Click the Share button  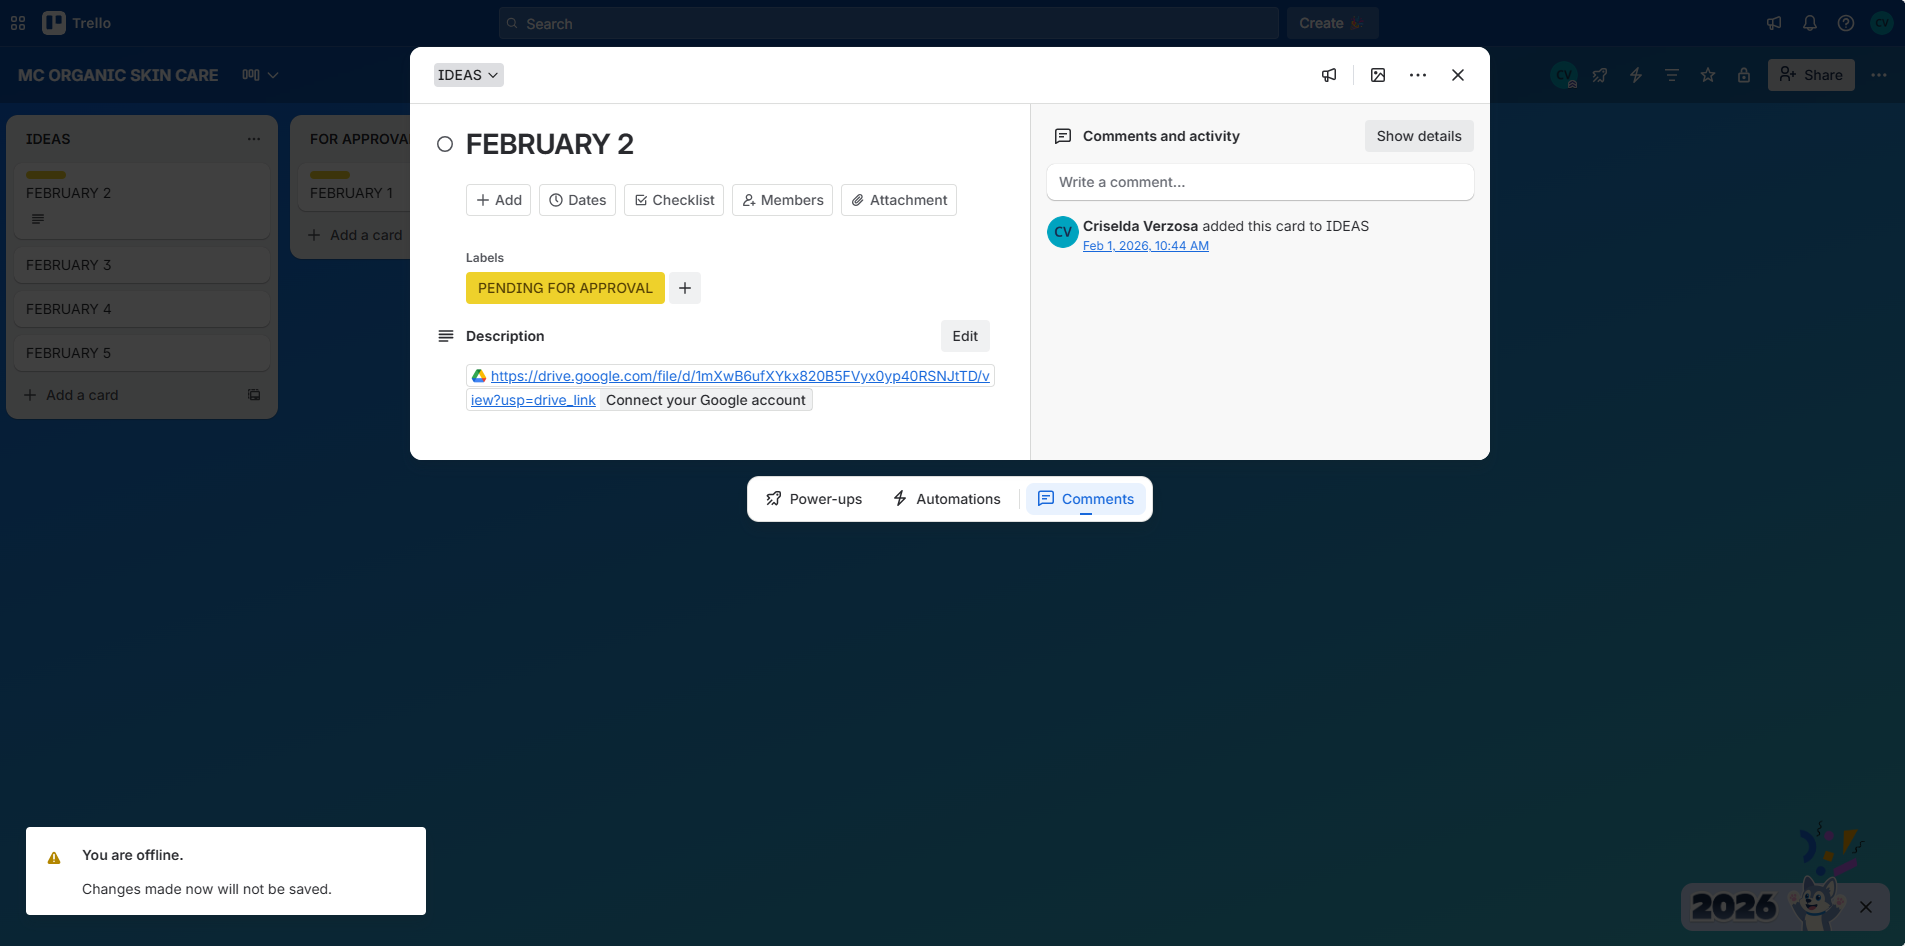(x=1811, y=75)
